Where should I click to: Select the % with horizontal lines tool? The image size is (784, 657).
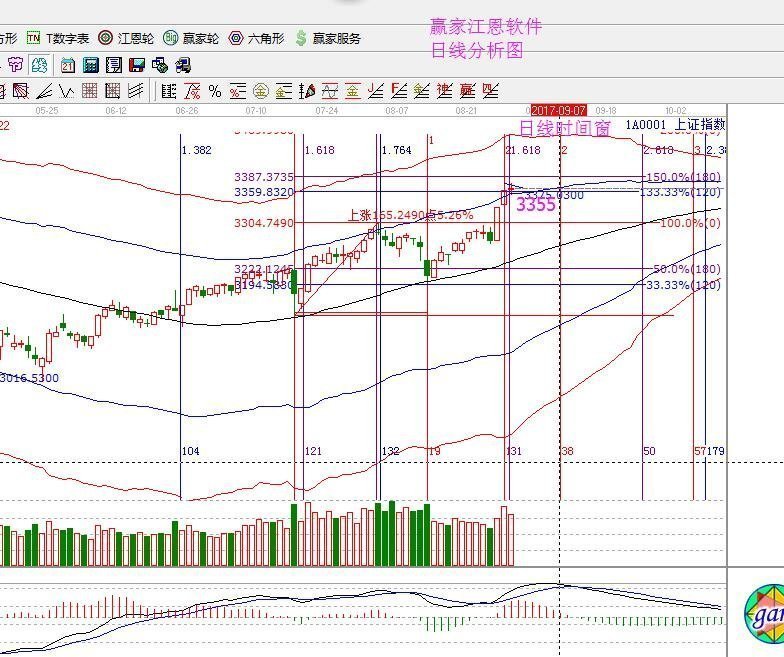pos(238,91)
